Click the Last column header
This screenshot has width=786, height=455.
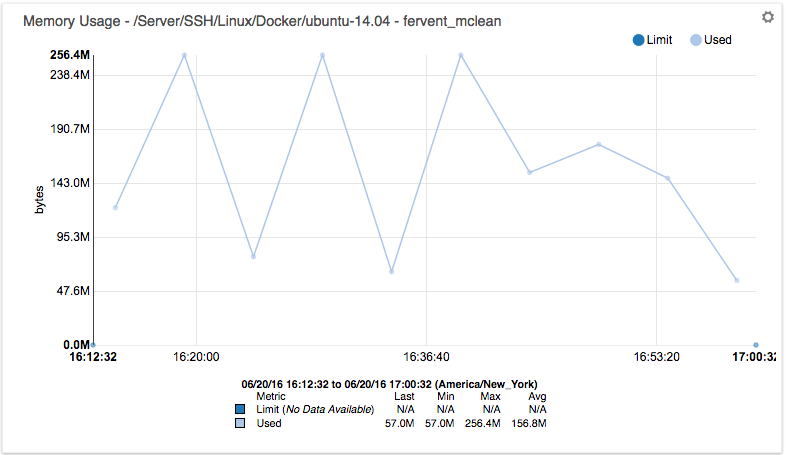[404, 396]
